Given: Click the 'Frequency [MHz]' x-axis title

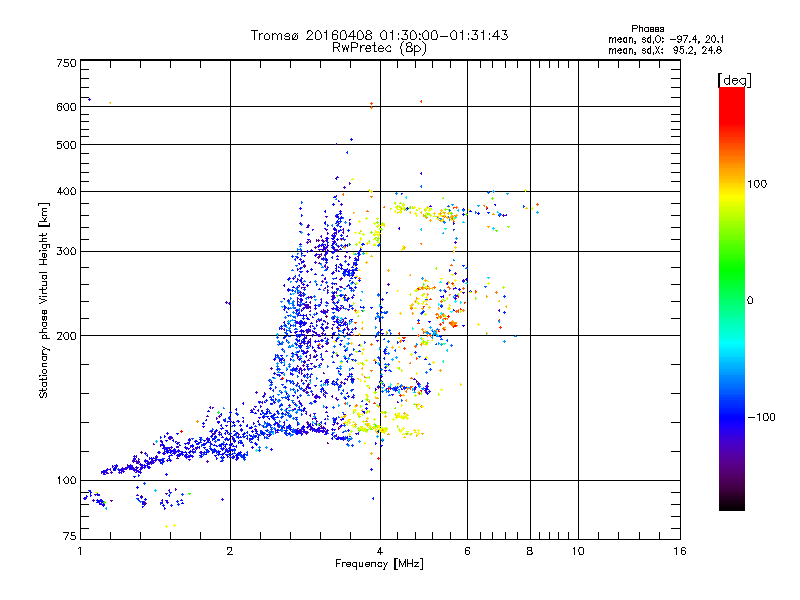Looking at the screenshot, I should tap(379, 564).
